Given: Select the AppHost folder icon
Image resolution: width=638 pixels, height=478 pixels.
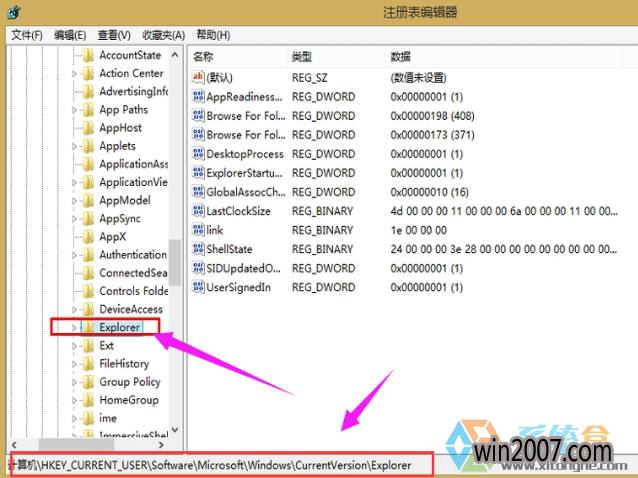Looking at the screenshot, I should (x=88, y=128).
